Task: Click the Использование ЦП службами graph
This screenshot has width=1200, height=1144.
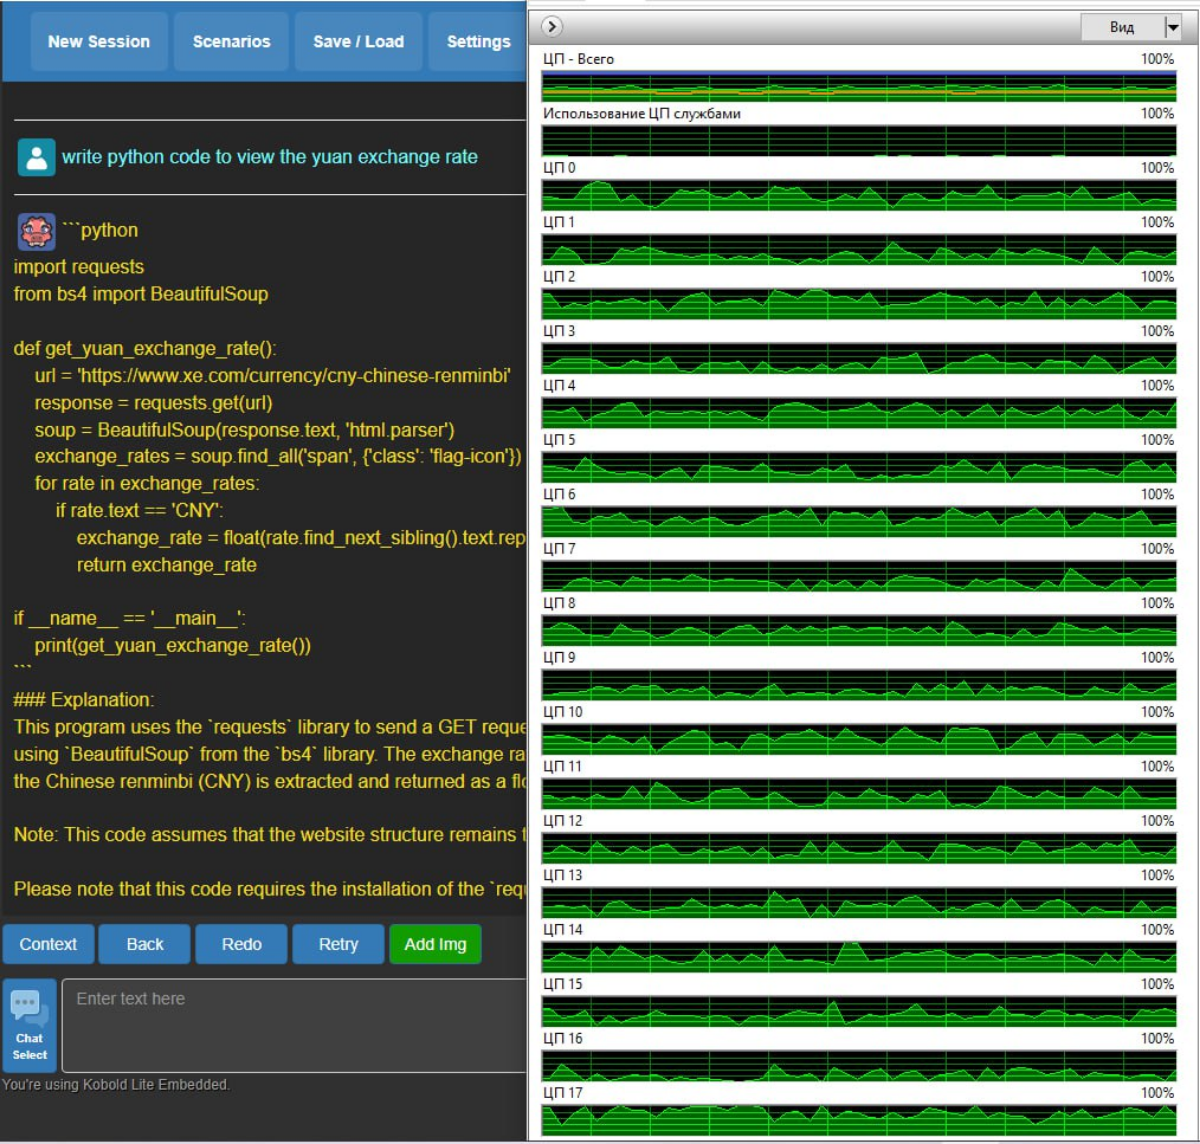Action: (x=858, y=140)
